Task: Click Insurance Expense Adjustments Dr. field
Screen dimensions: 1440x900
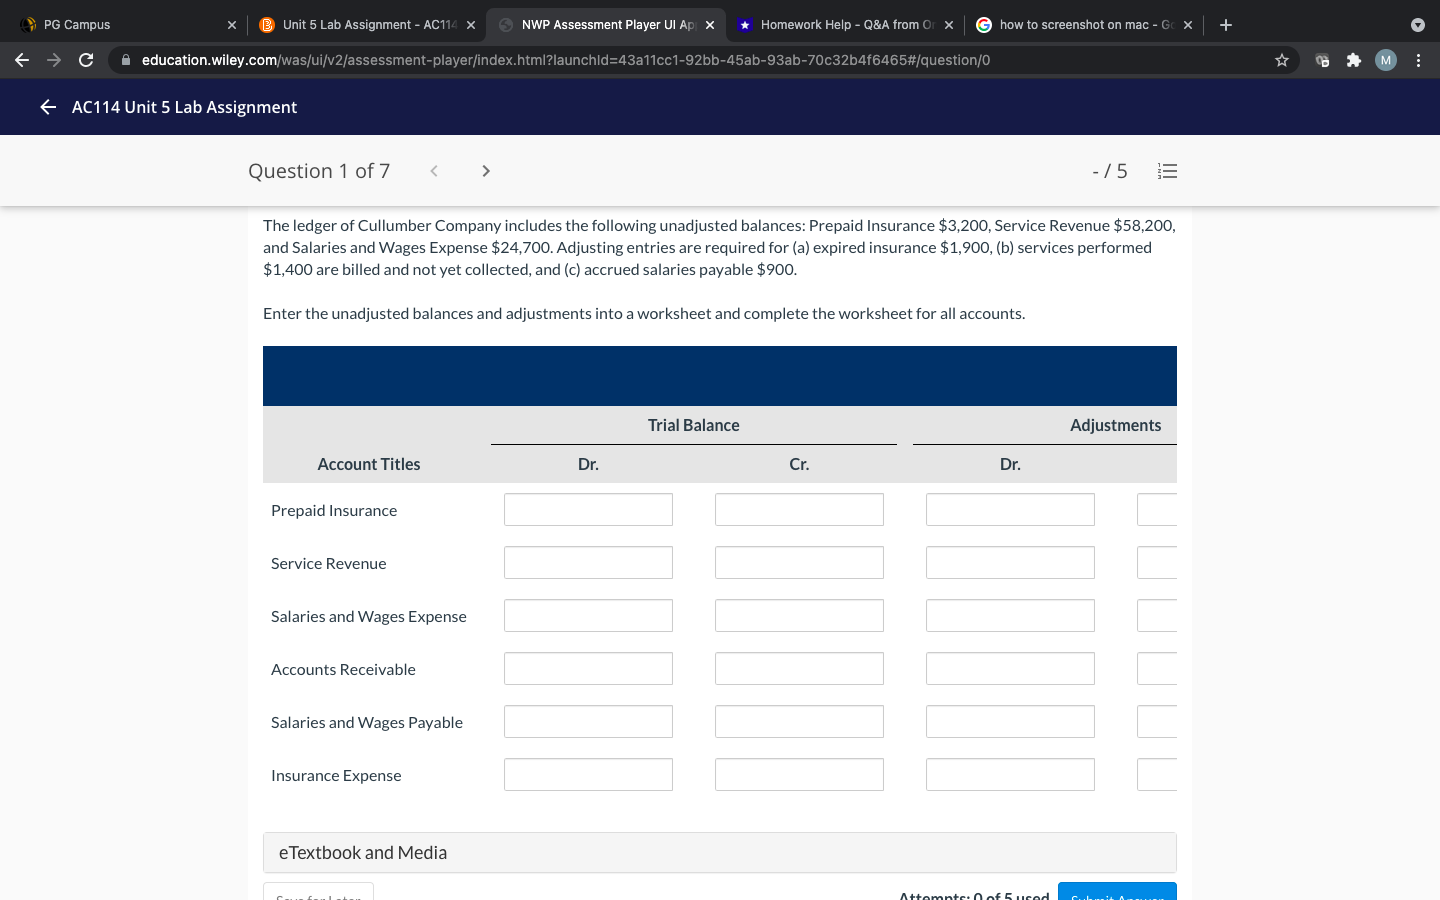Action: click(x=1010, y=775)
